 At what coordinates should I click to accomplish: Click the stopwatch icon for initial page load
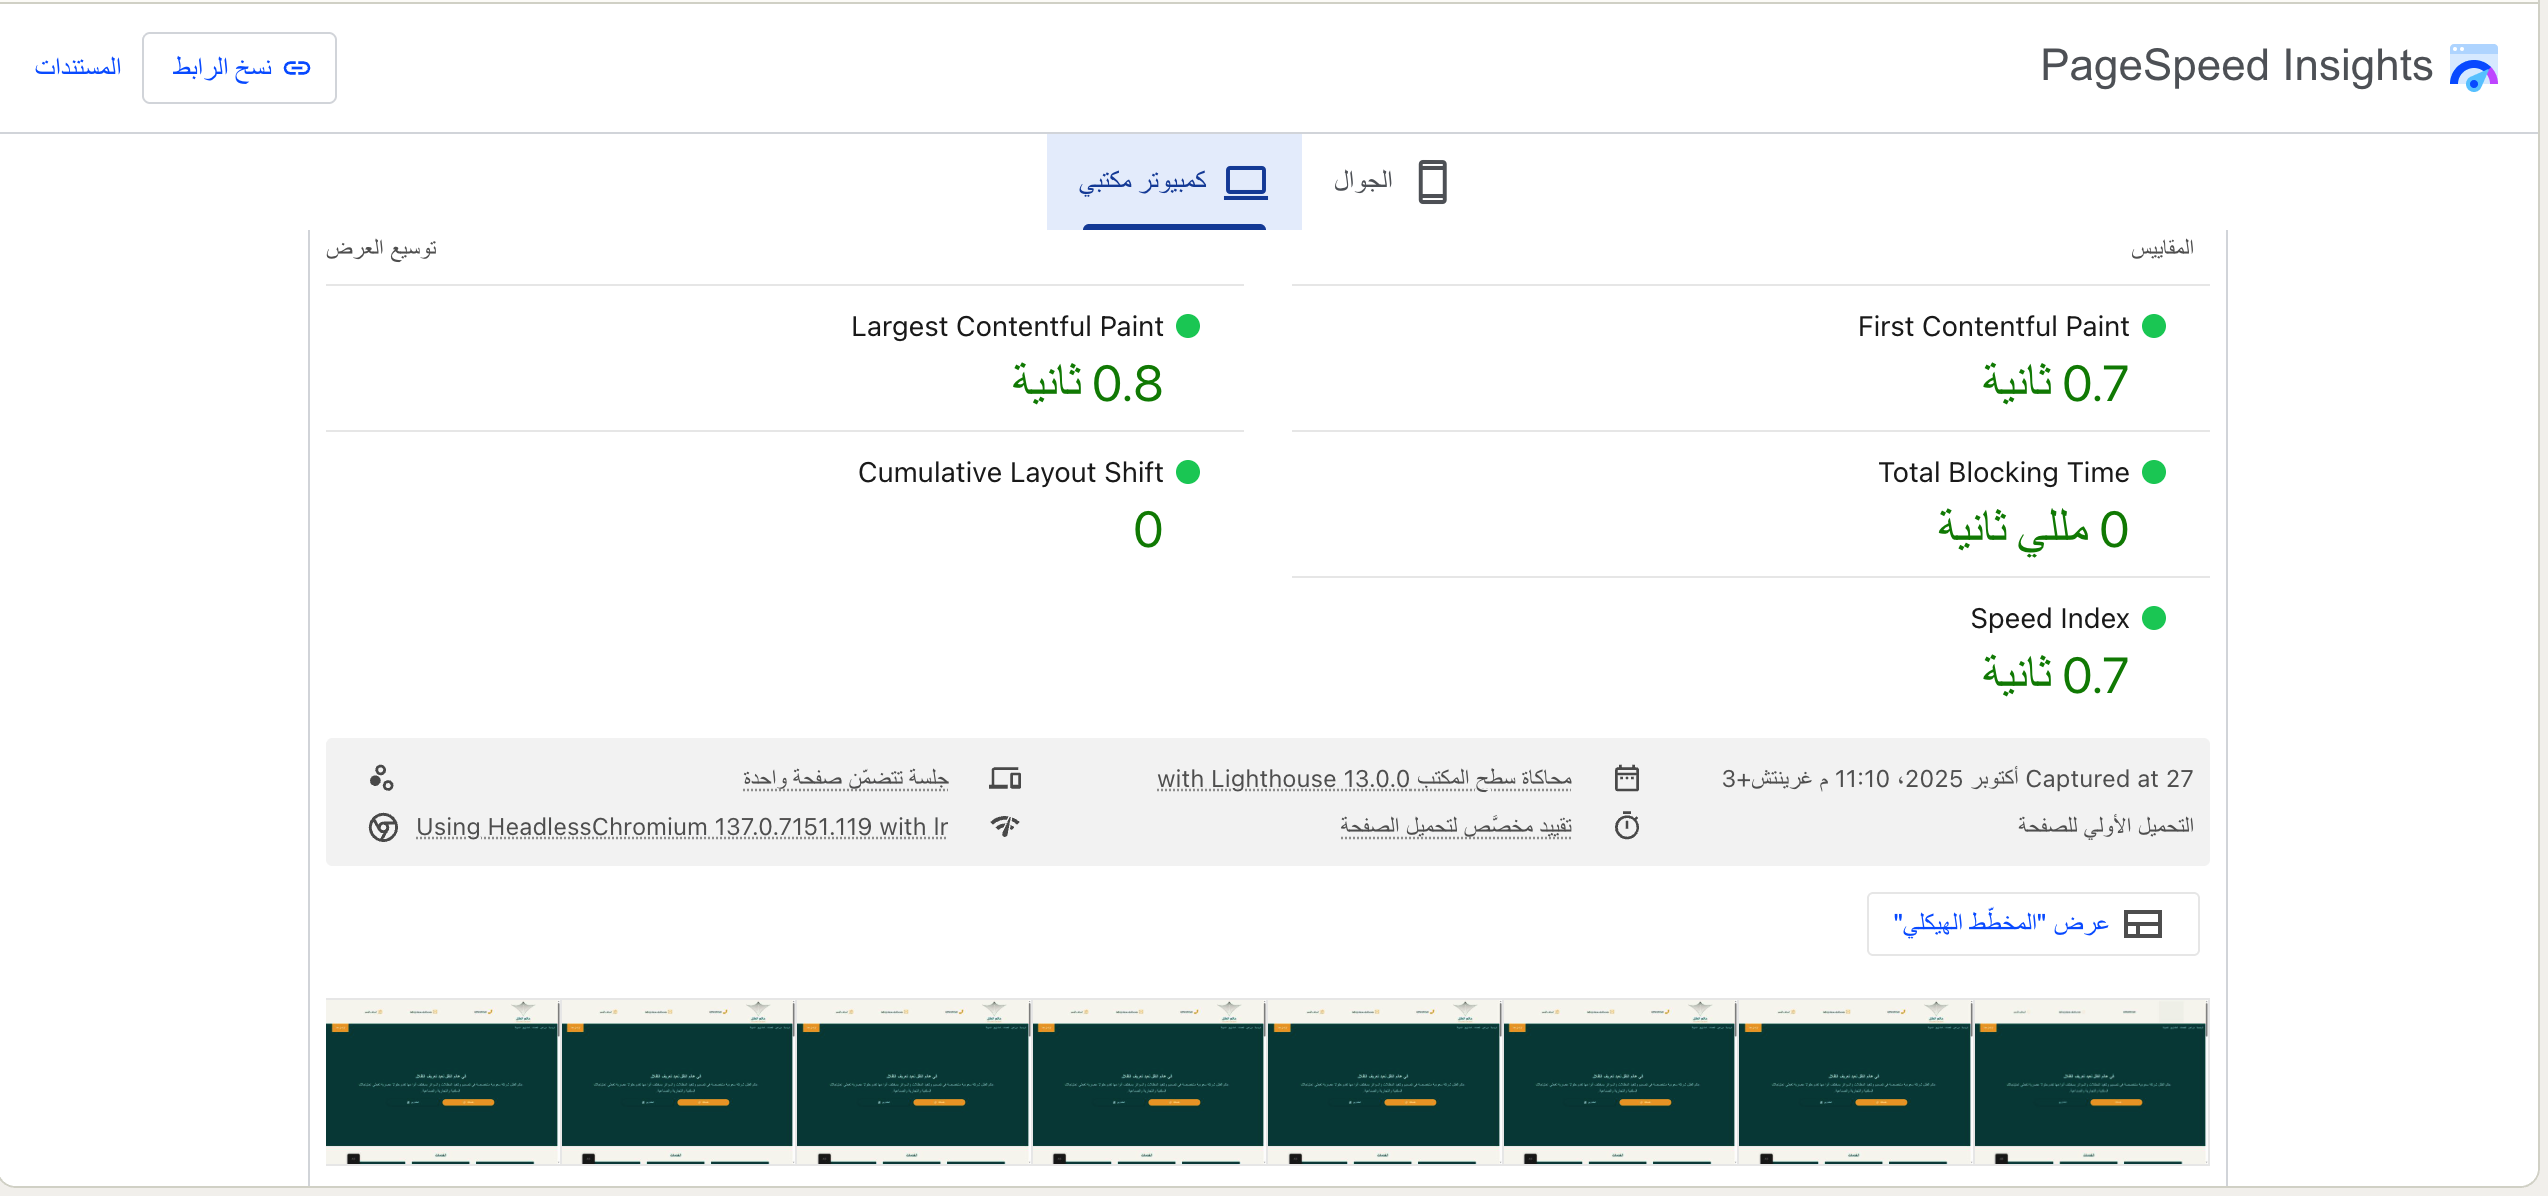[x=1627, y=826]
